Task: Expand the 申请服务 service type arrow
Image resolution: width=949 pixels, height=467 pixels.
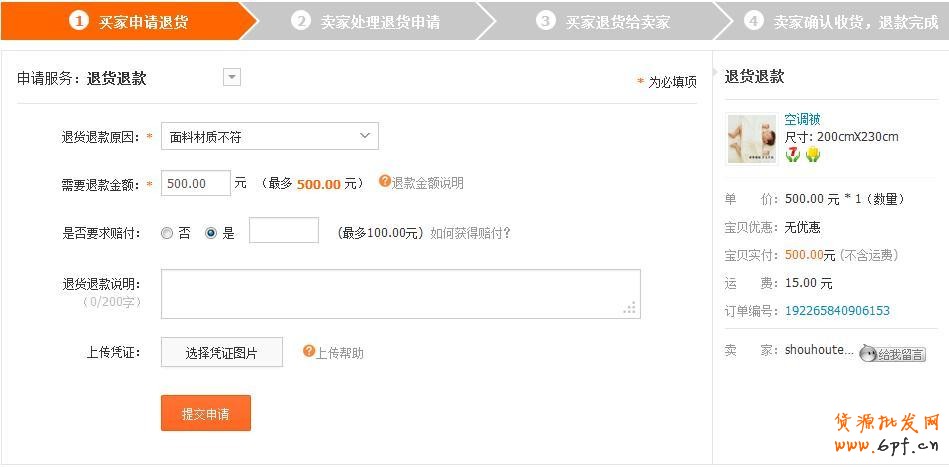Action: tap(231, 77)
